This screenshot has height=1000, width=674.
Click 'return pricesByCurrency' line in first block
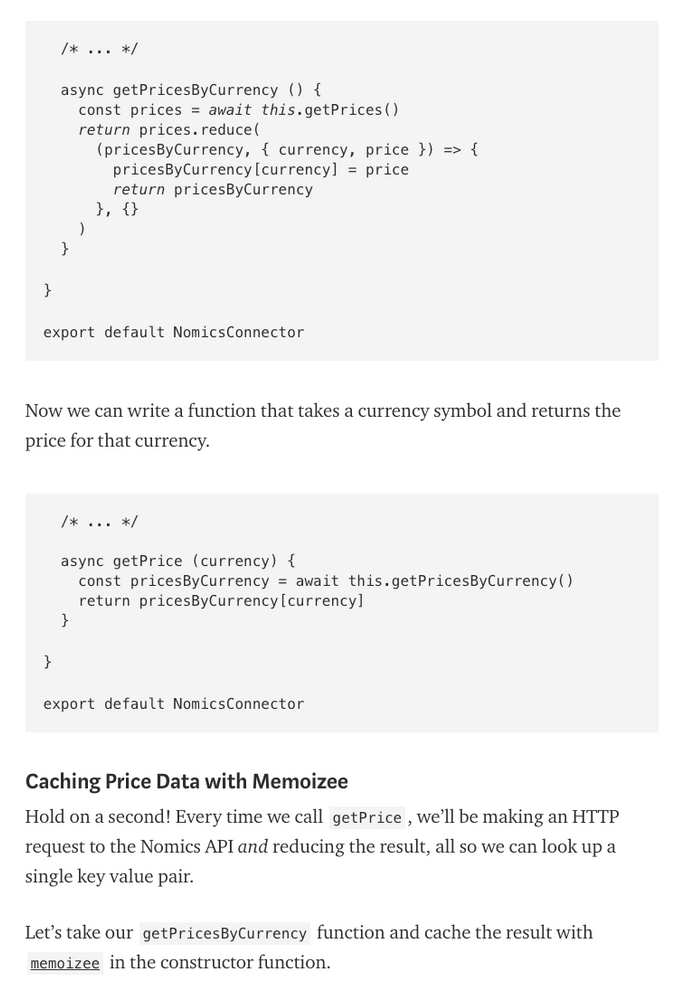click(x=212, y=190)
